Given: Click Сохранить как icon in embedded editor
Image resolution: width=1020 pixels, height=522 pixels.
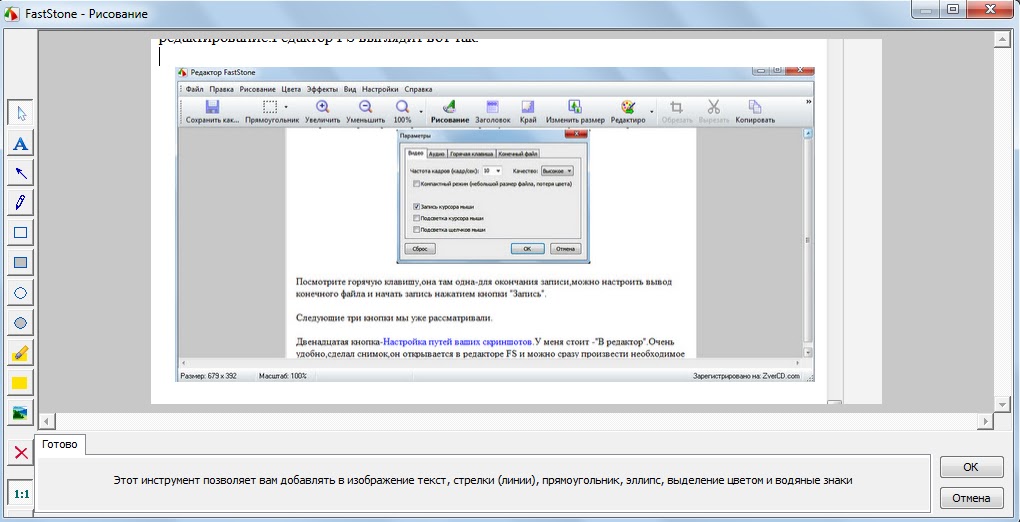Looking at the screenshot, I should tap(213, 112).
